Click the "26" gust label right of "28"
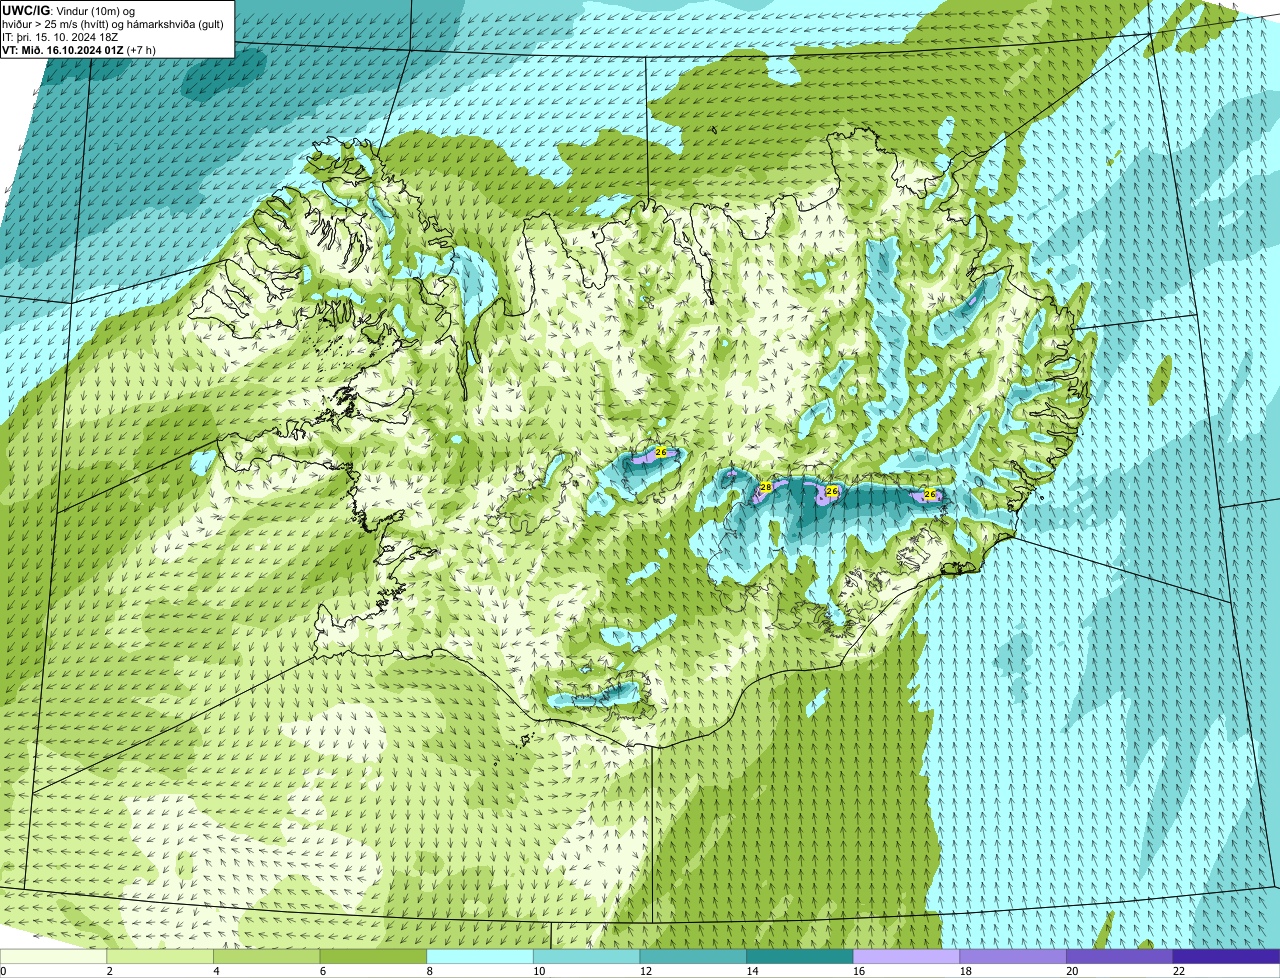Image resolution: width=1280 pixels, height=978 pixels. 832,491
